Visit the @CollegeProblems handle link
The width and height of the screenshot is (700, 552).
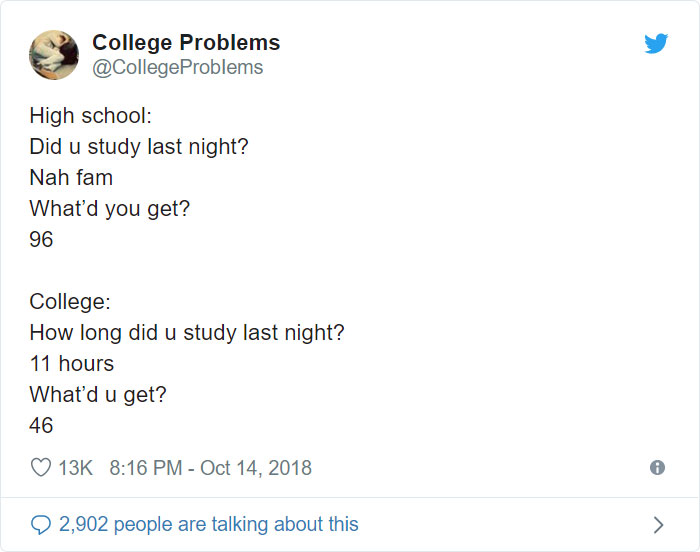point(177,67)
